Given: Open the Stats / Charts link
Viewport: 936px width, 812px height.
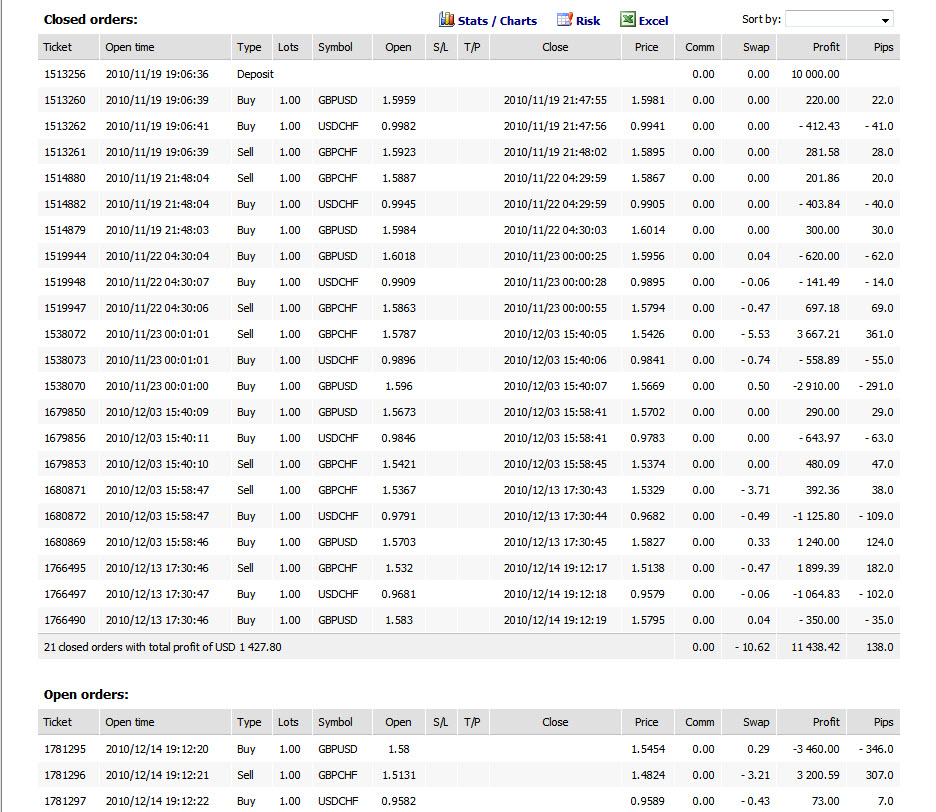Looking at the screenshot, I should pos(497,21).
